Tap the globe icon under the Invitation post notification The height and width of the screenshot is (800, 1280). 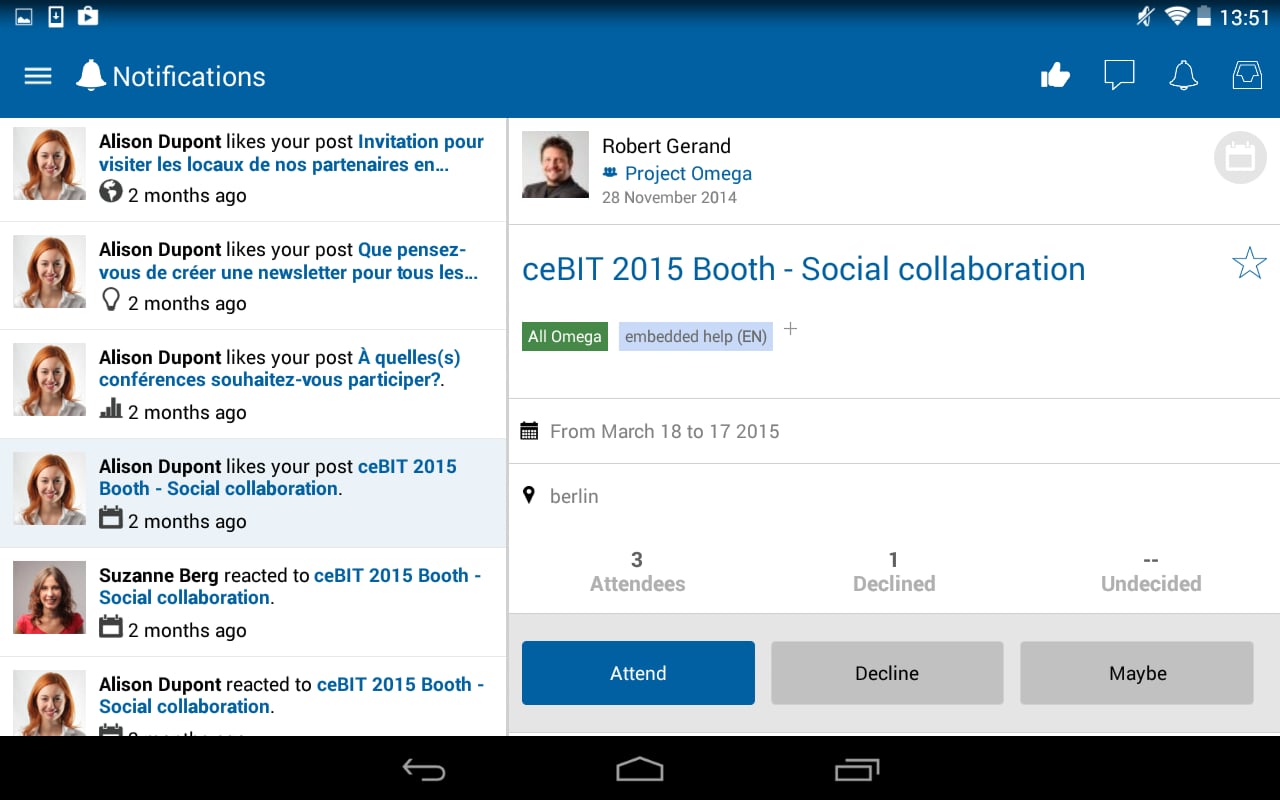pos(111,191)
